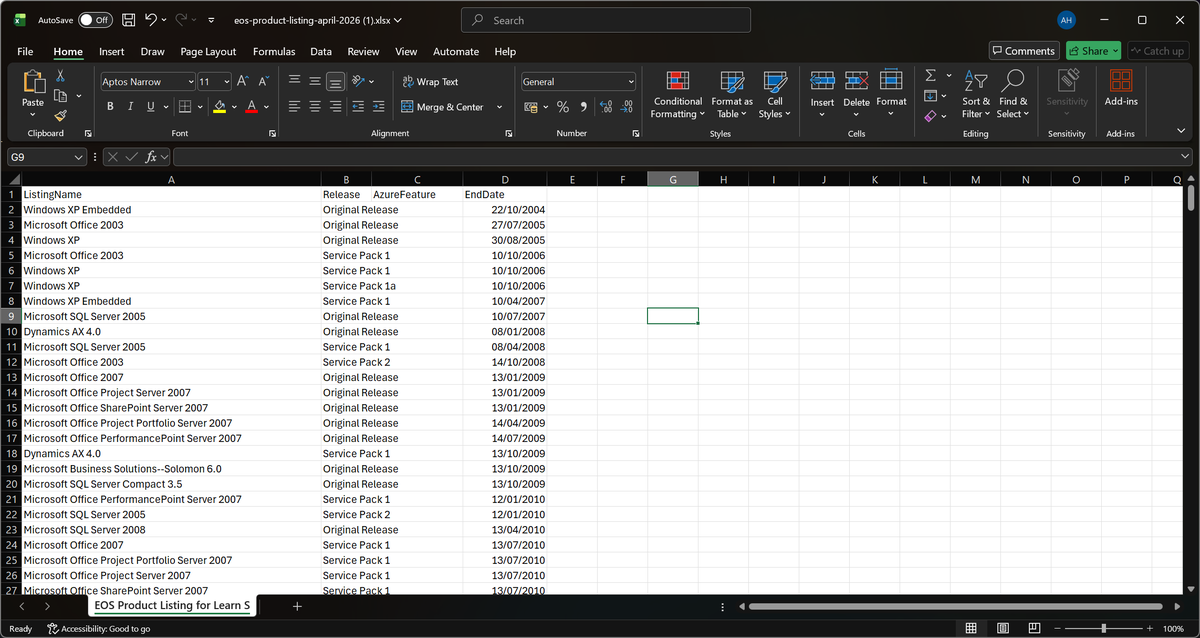This screenshot has width=1200, height=638.
Task: Toggle Underline formatting
Action: [151, 107]
